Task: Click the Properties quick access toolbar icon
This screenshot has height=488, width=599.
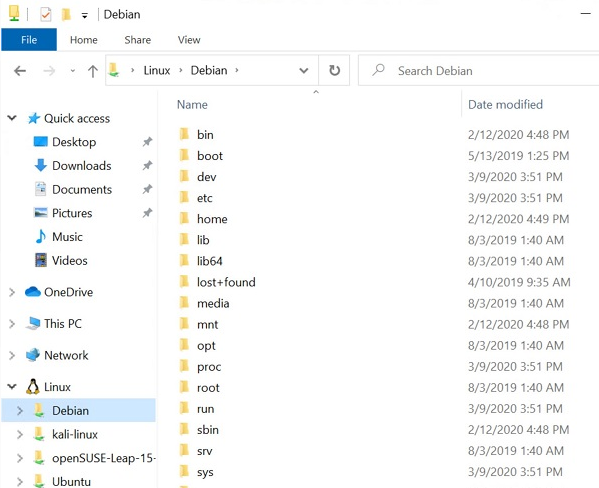Action: coord(45,15)
